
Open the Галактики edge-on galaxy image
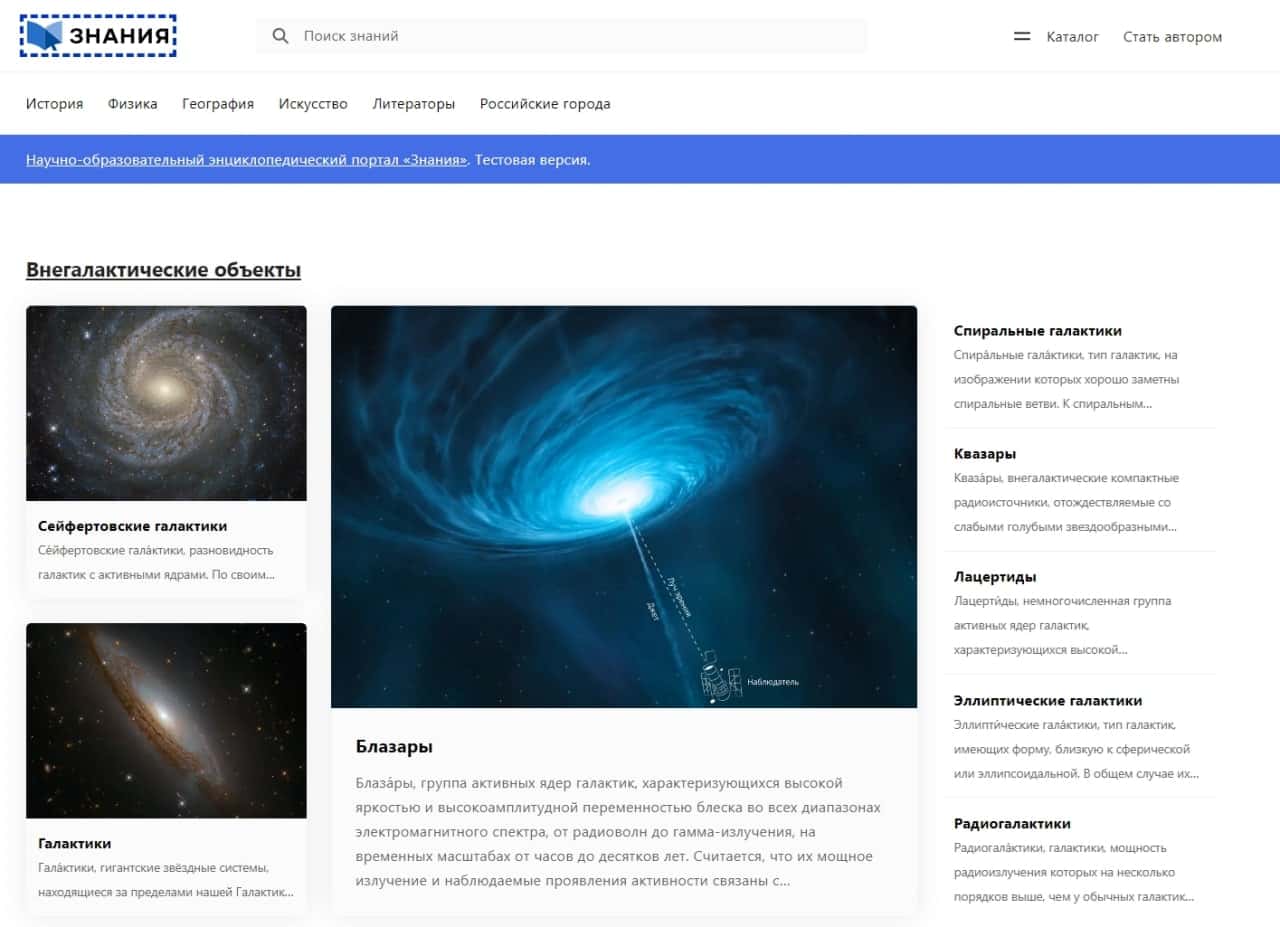pos(166,720)
